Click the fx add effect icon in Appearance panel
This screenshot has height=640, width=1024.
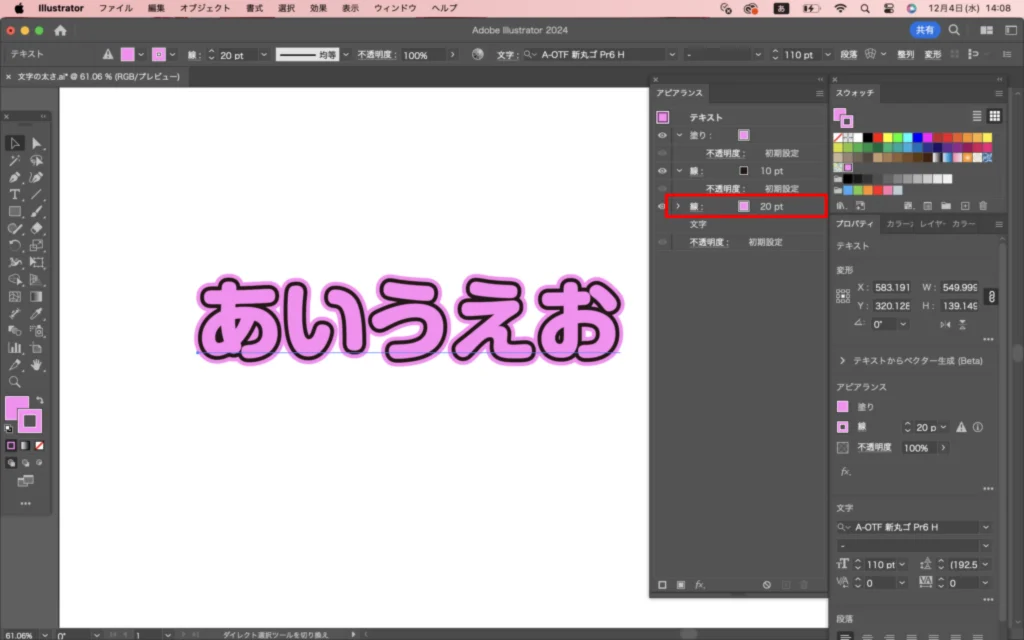700,584
